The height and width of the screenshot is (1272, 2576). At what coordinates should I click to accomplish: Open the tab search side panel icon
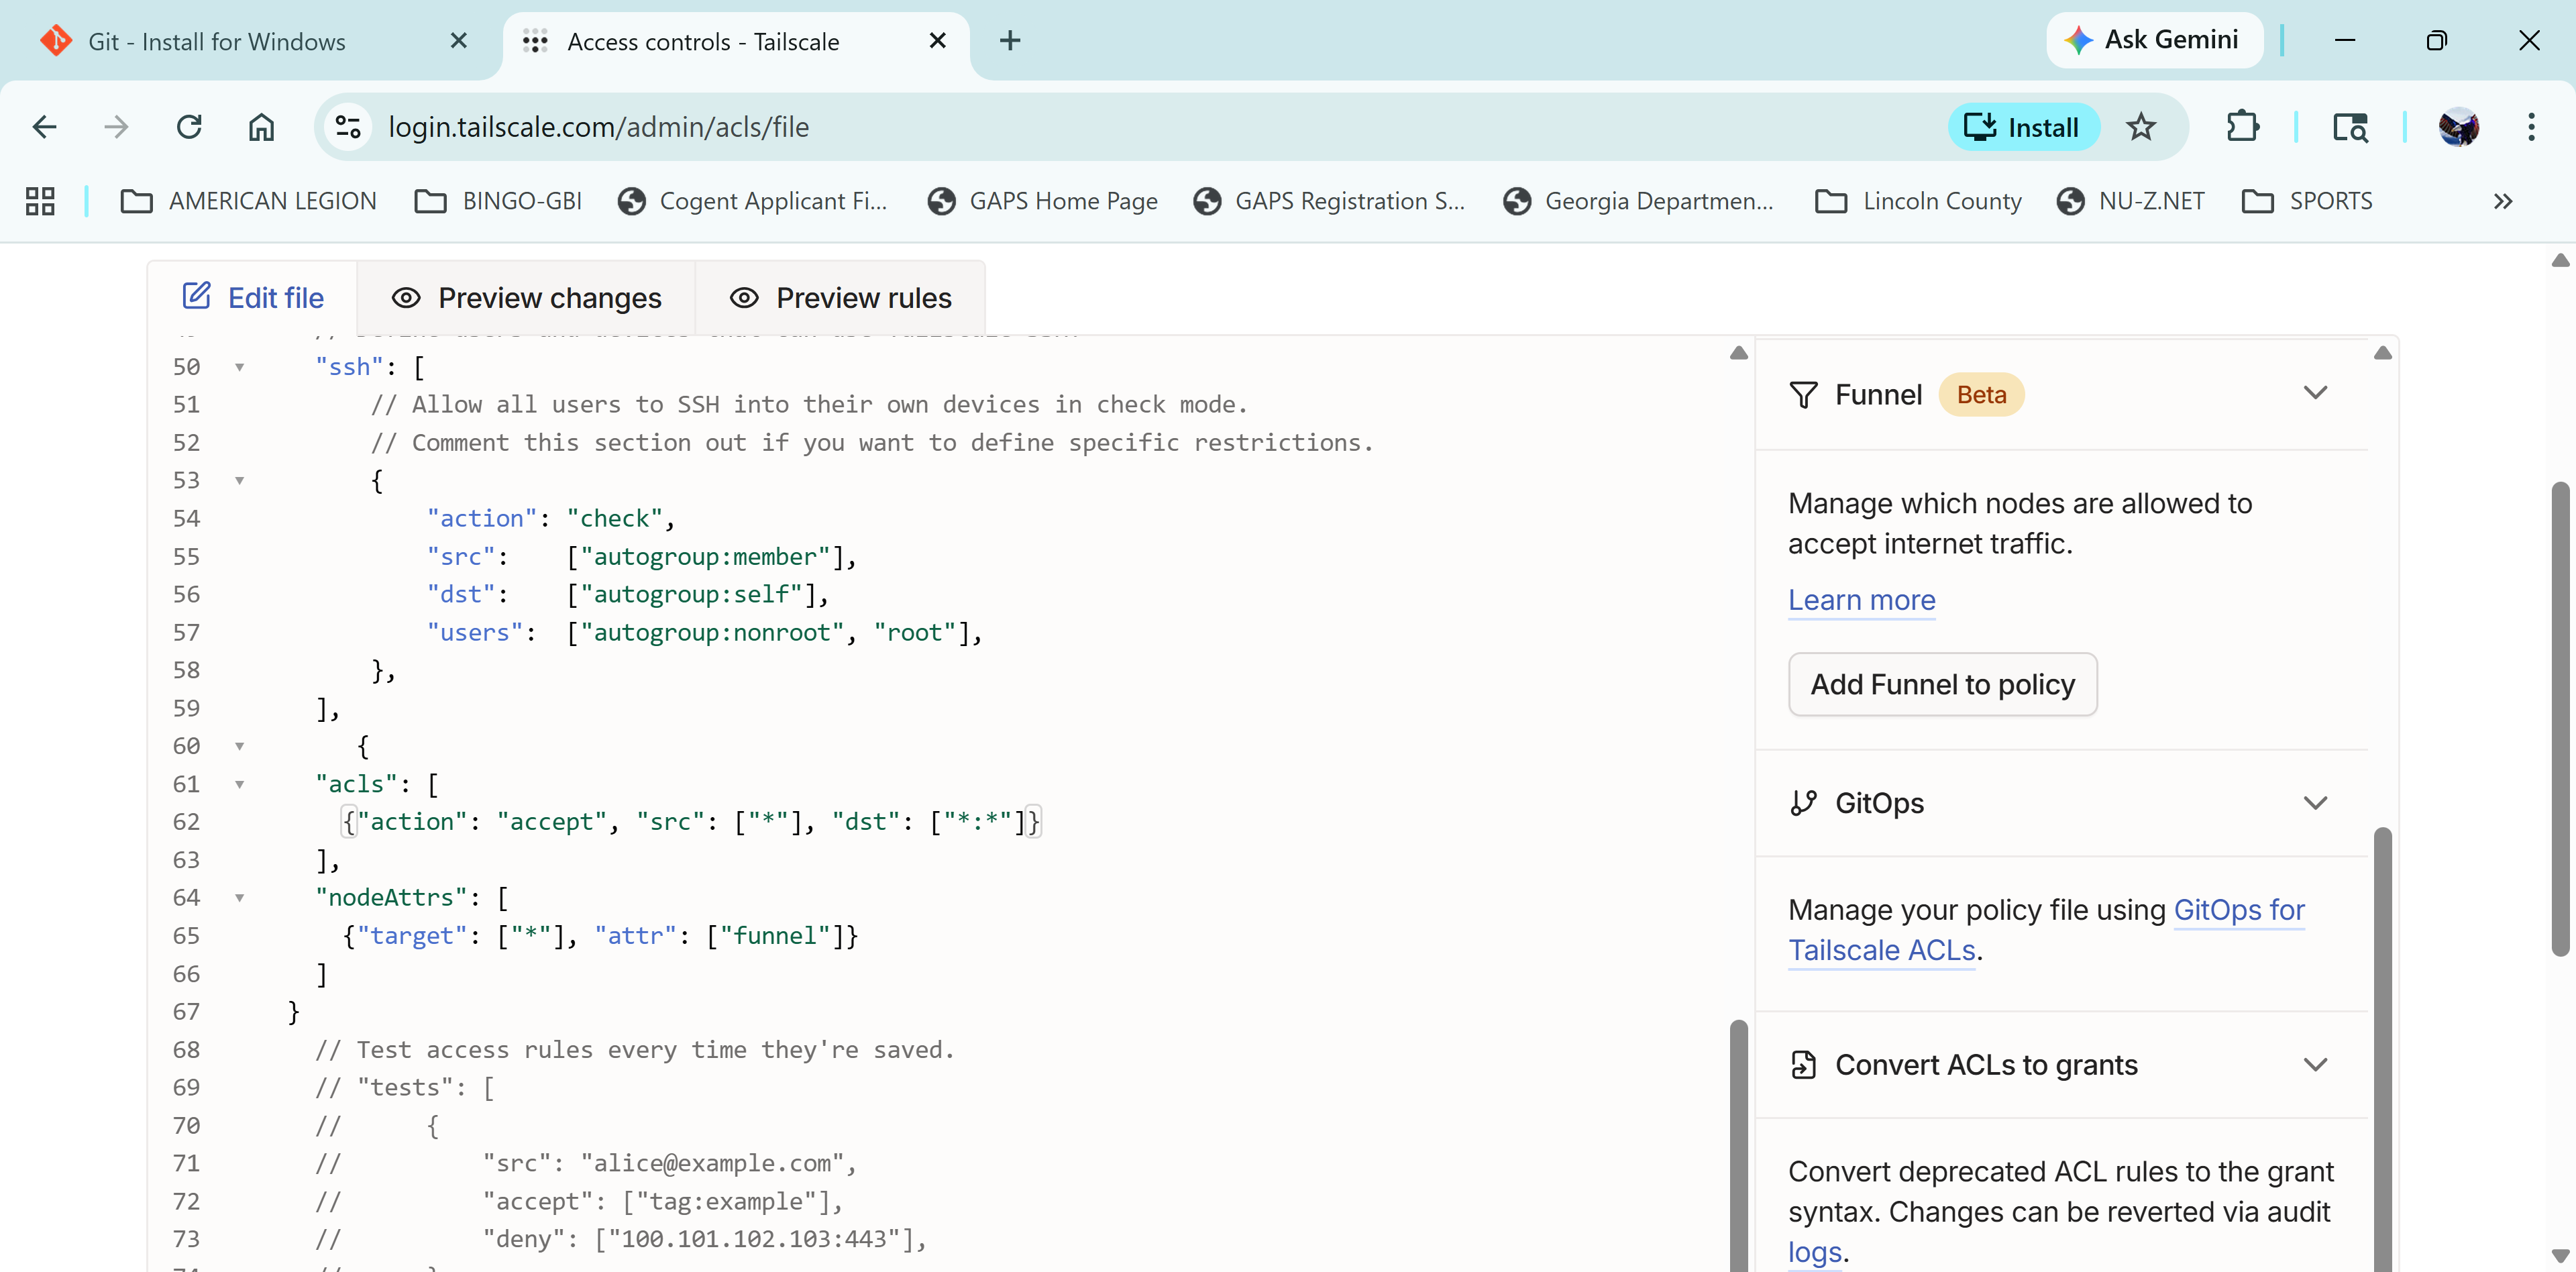click(2350, 127)
